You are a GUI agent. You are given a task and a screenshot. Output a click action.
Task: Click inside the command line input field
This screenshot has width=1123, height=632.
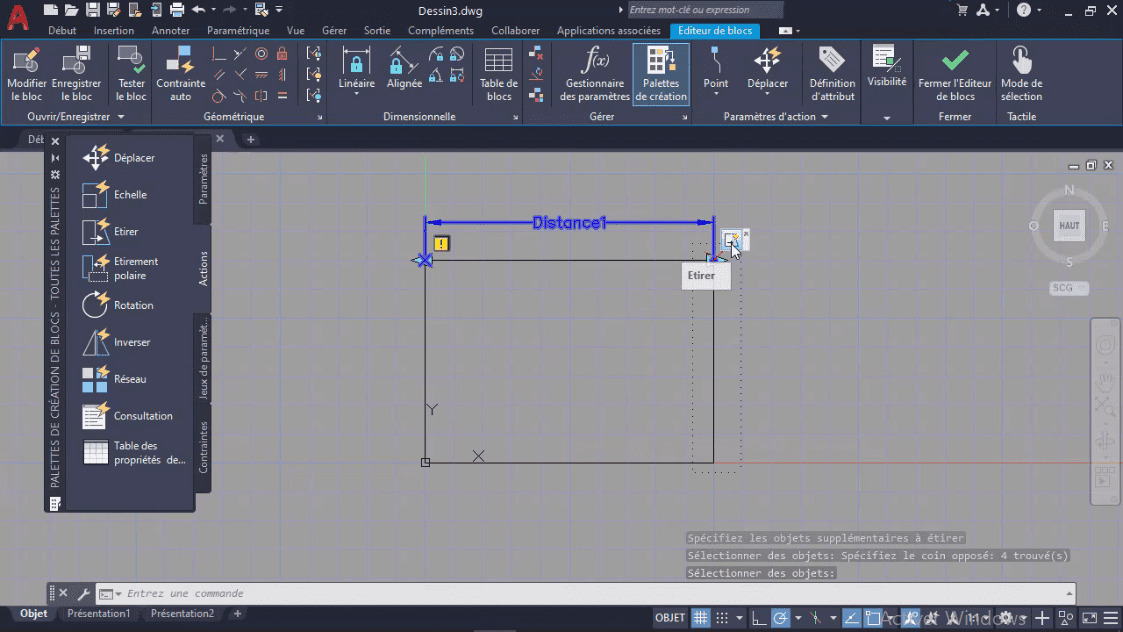point(400,592)
